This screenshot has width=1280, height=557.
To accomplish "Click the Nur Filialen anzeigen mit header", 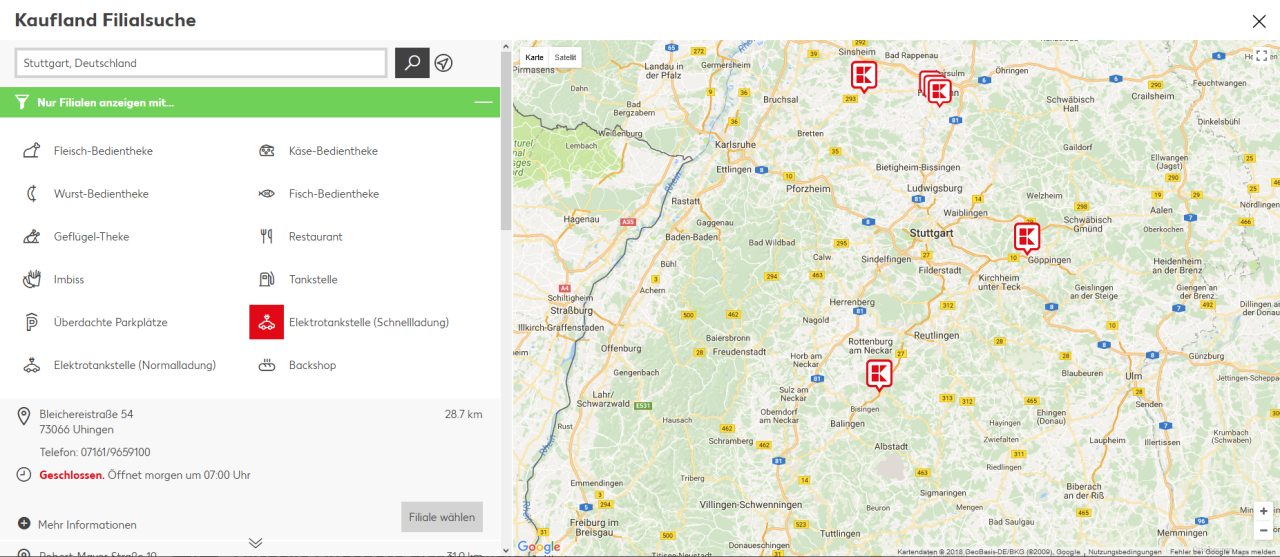I will pyautogui.click(x=250, y=102).
